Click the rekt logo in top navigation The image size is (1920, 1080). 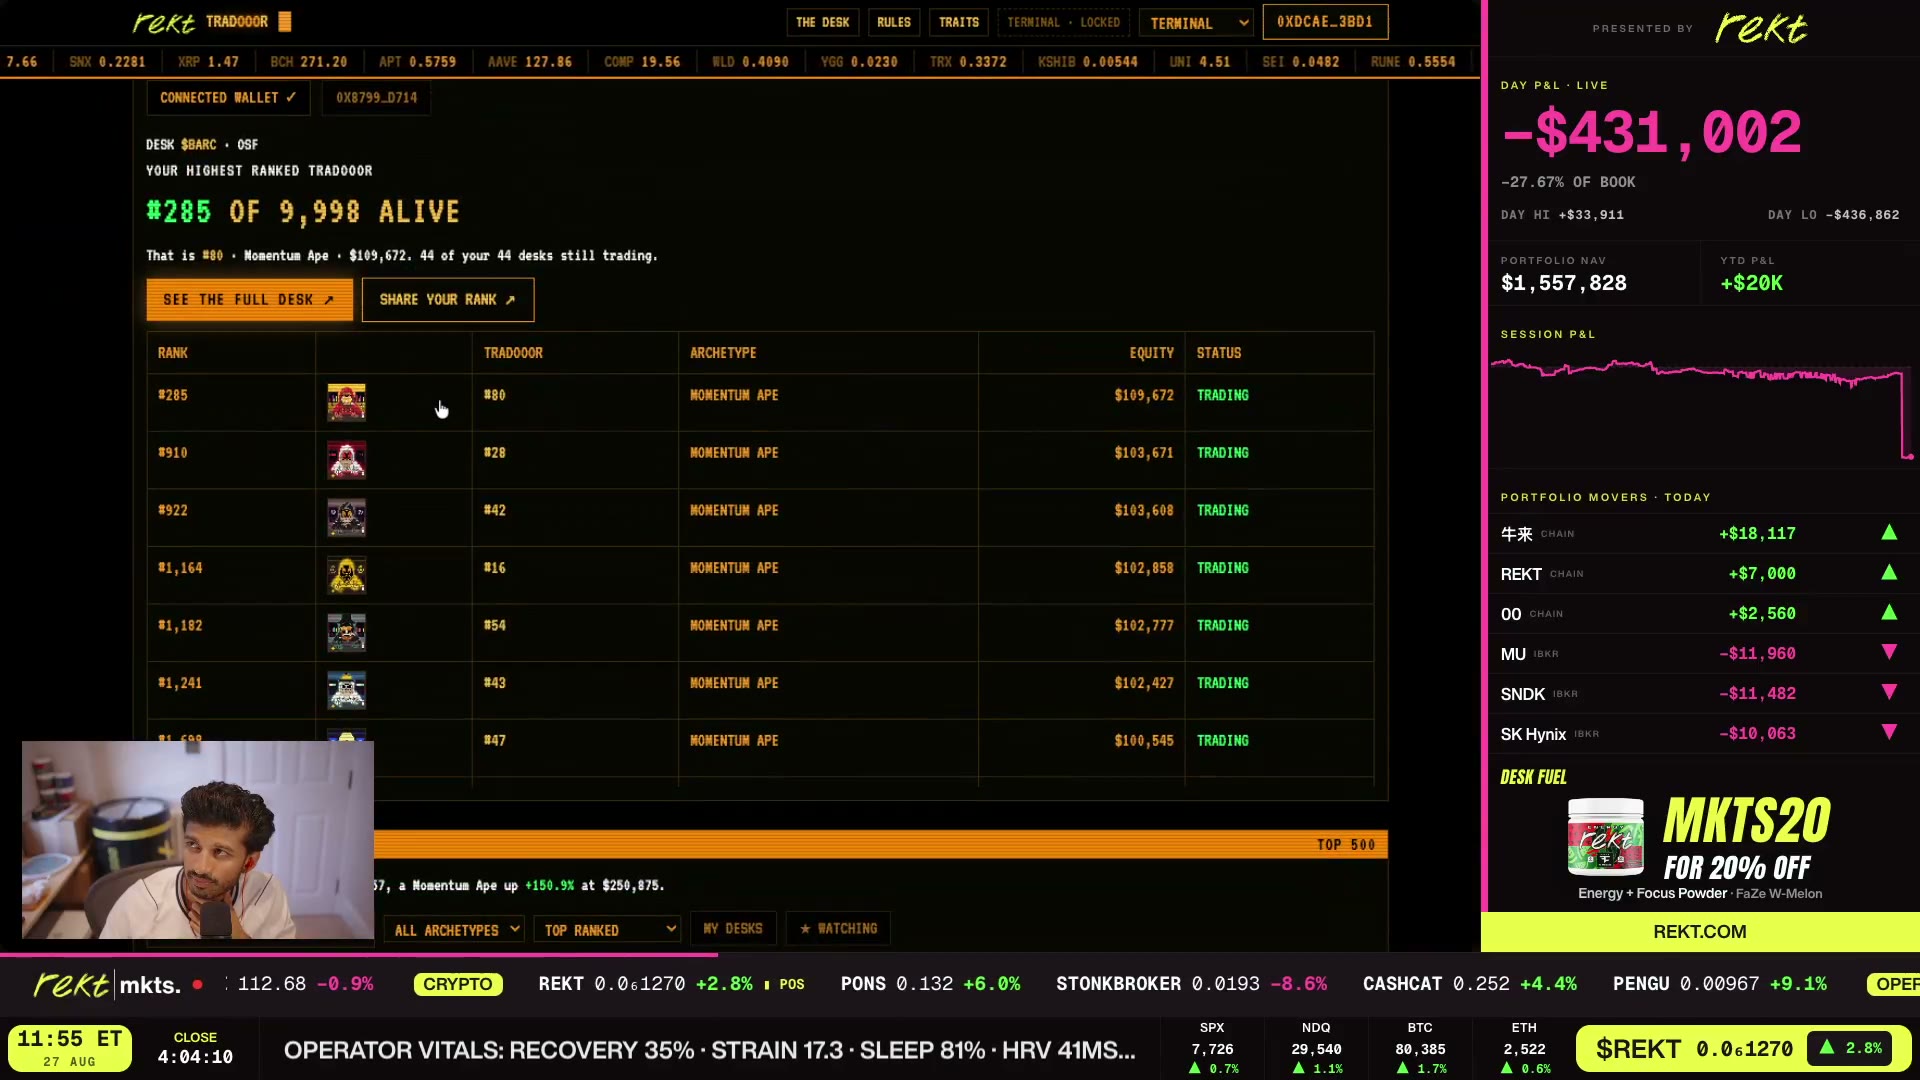pyautogui.click(x=164, y=22)
